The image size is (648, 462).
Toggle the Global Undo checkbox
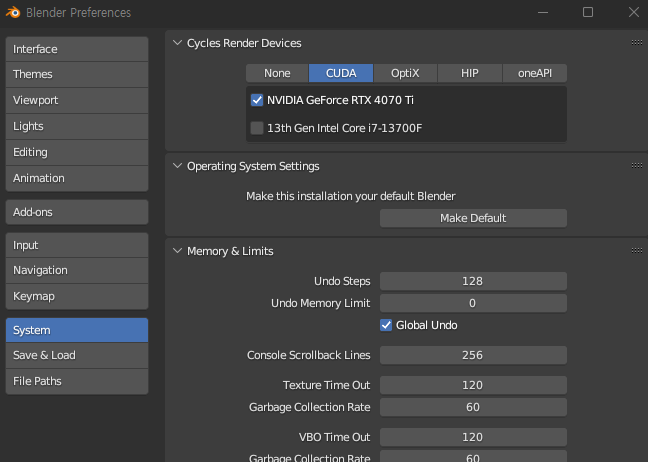click(x=386, y=325)
